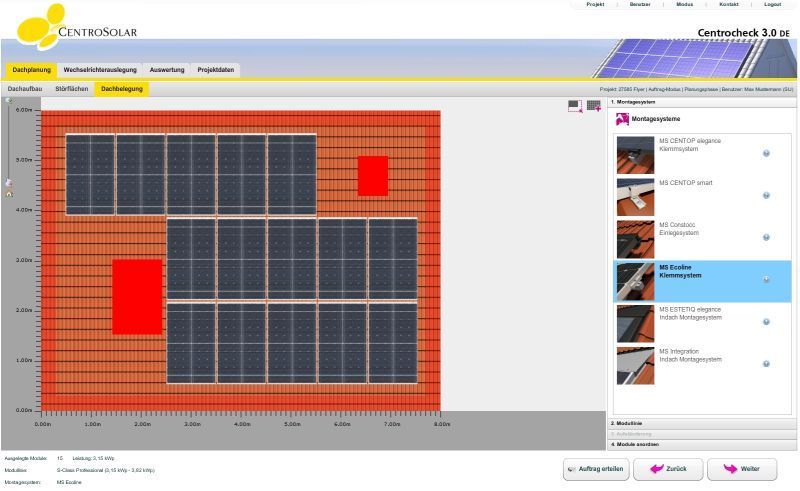Click info icon for MS Constooc Einlegesystem
The height and width of the screenshot is (491, 800).
[766, 237]
